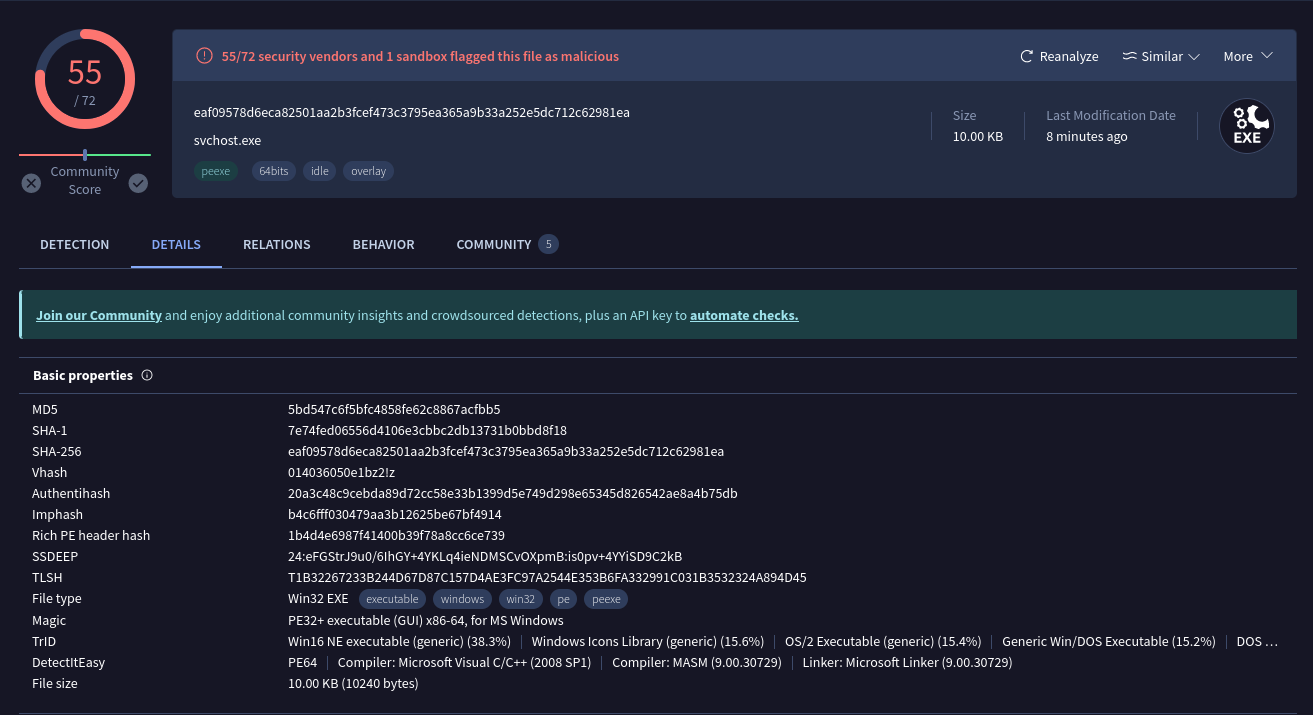The width and height of the screenshot is (1313, 715).
Task: Click the peexe tag under svchost.exe
Action: tap(215, 171)
